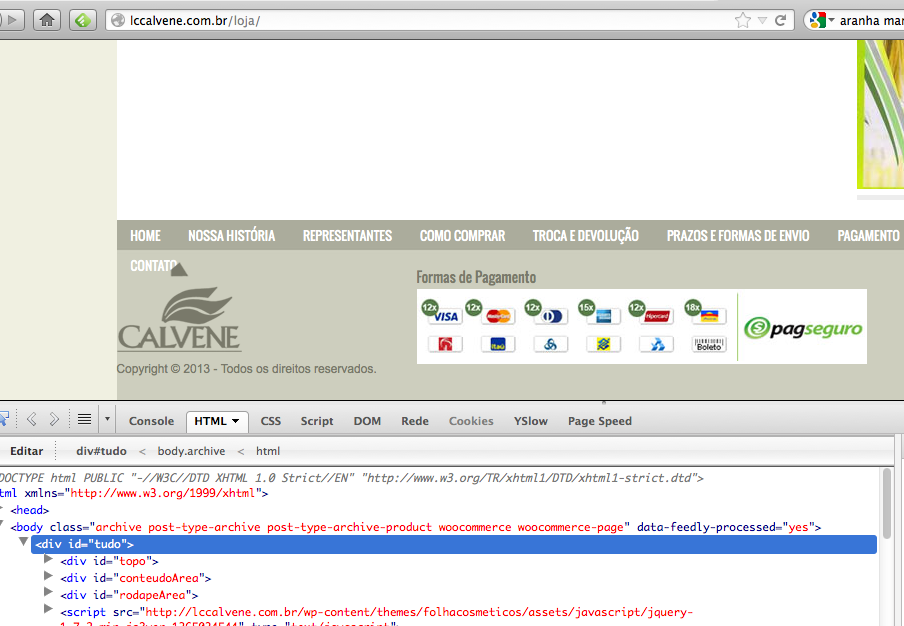This screenshot has height=626, width=904.
Task: Switch to the Console tab in Firebug
Action: (151, 421)
